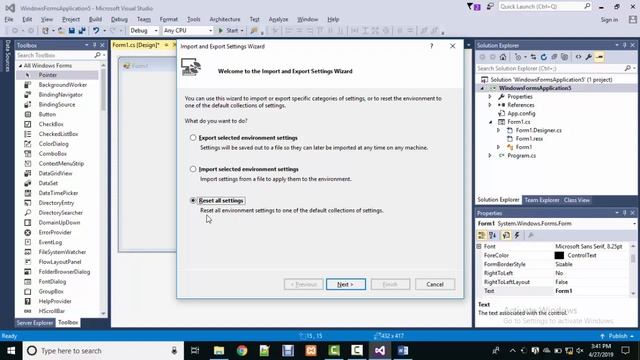
Task: Toggle Categorized view in Properties panel
Action: 482,235
